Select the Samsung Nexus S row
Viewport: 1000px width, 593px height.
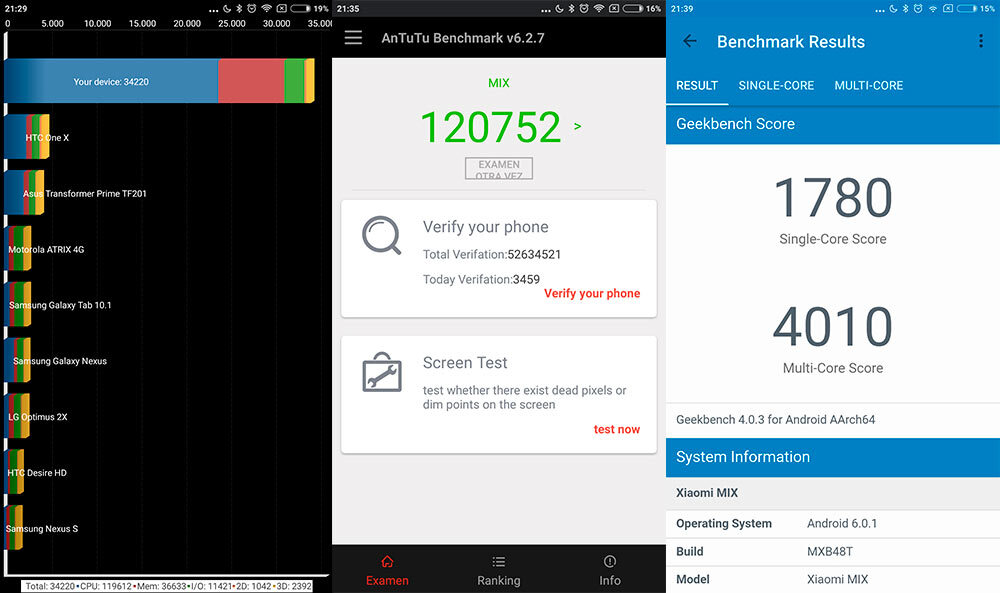(42, 529)
